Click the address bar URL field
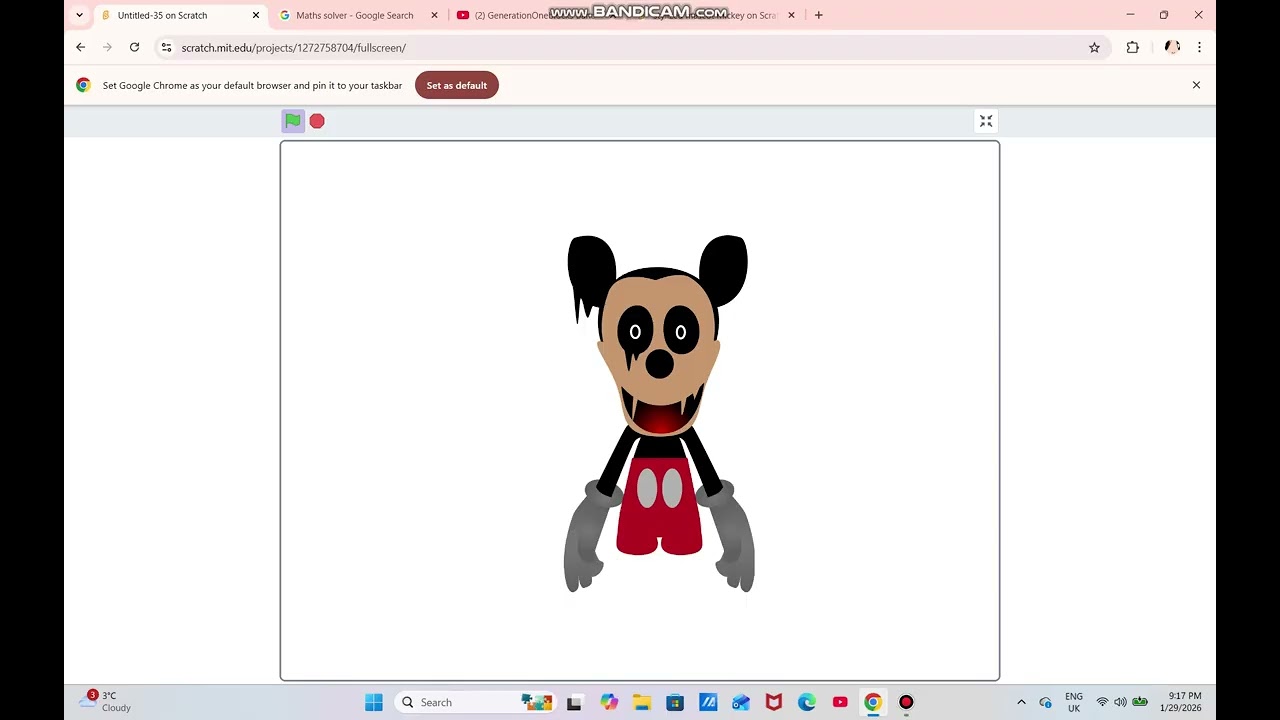This screenshot has height=720, width=1280. click(630, 47)
